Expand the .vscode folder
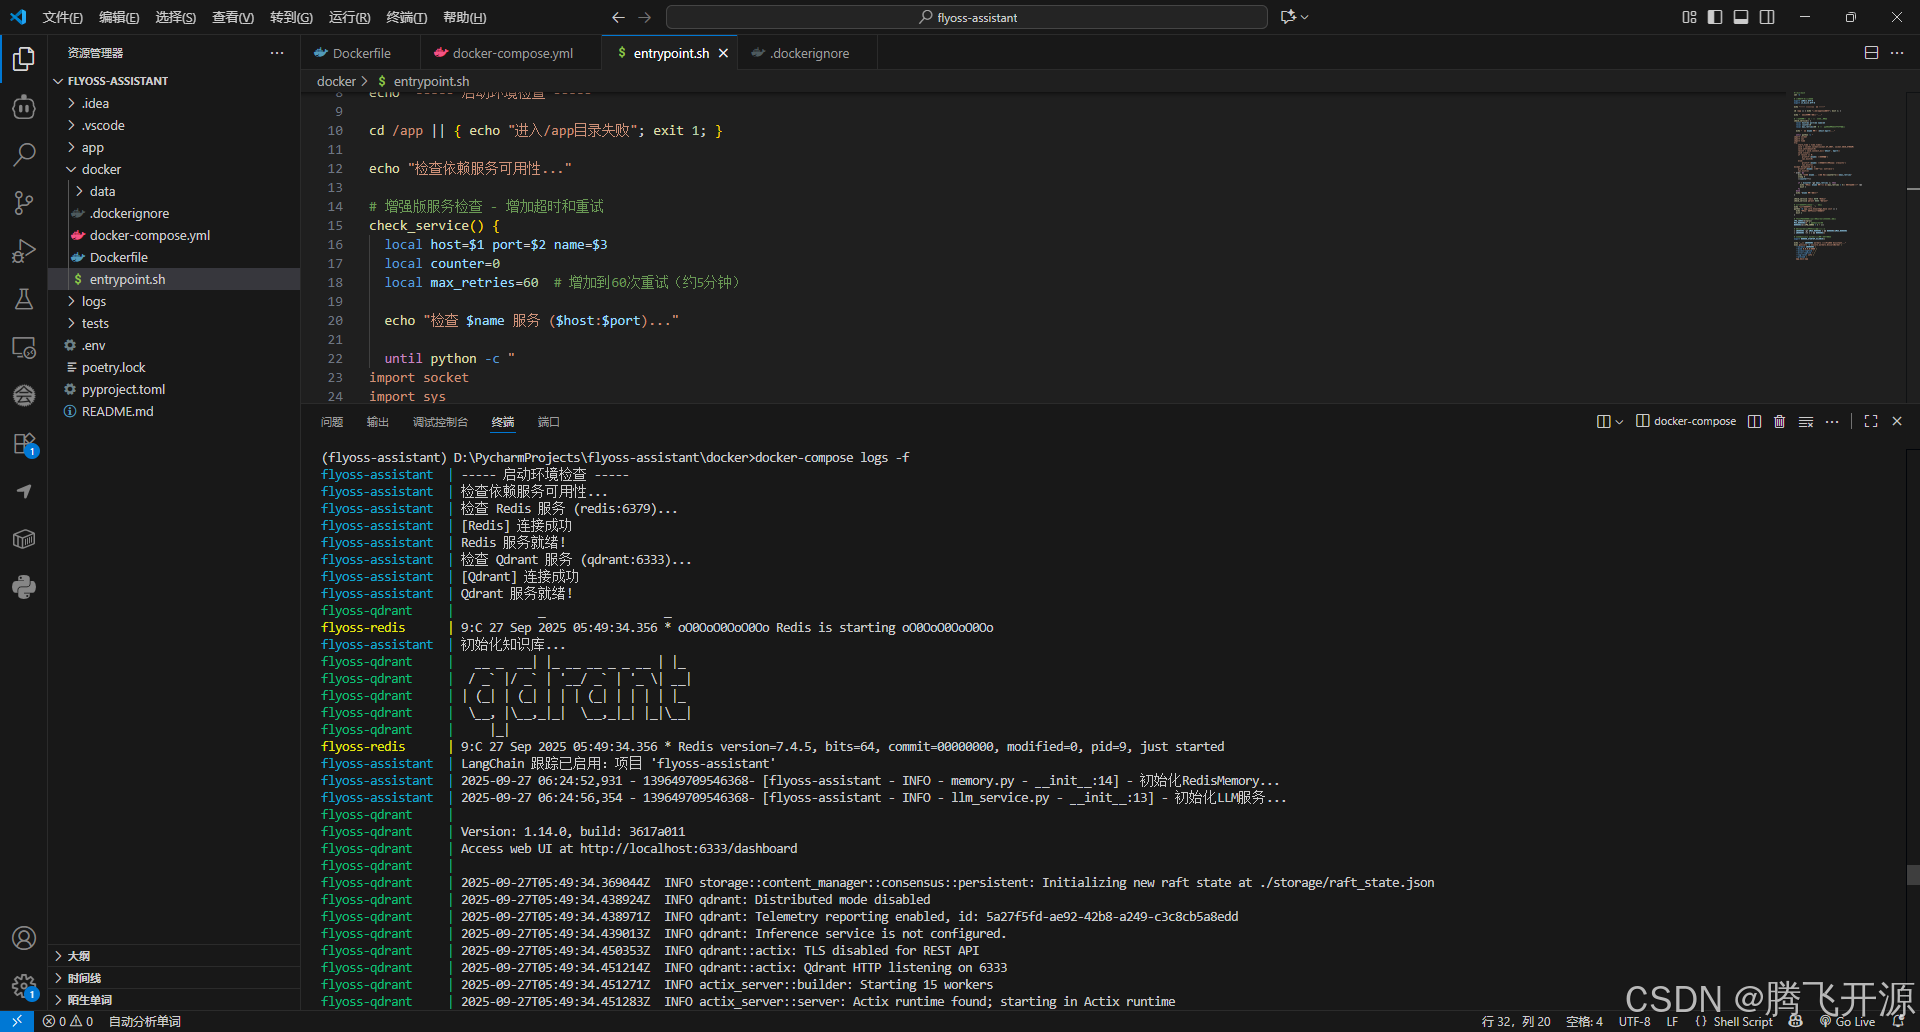 coord(174,125)
